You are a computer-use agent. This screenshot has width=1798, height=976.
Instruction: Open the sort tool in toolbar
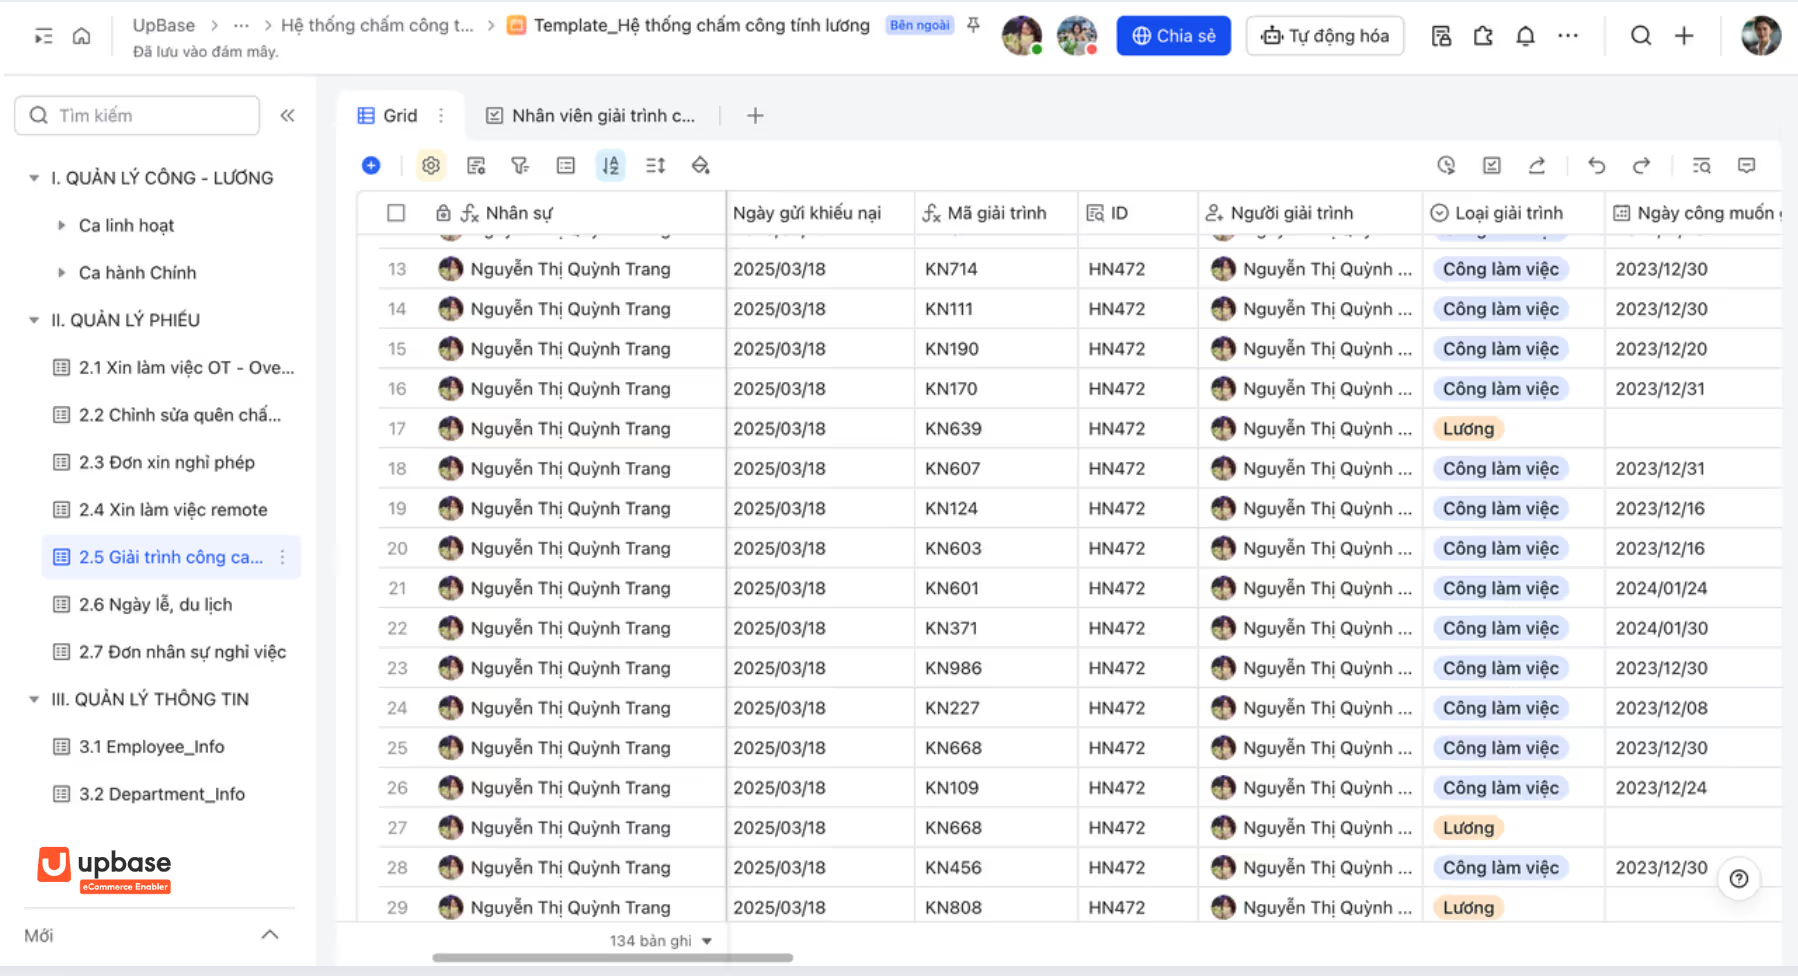[611, 165]
